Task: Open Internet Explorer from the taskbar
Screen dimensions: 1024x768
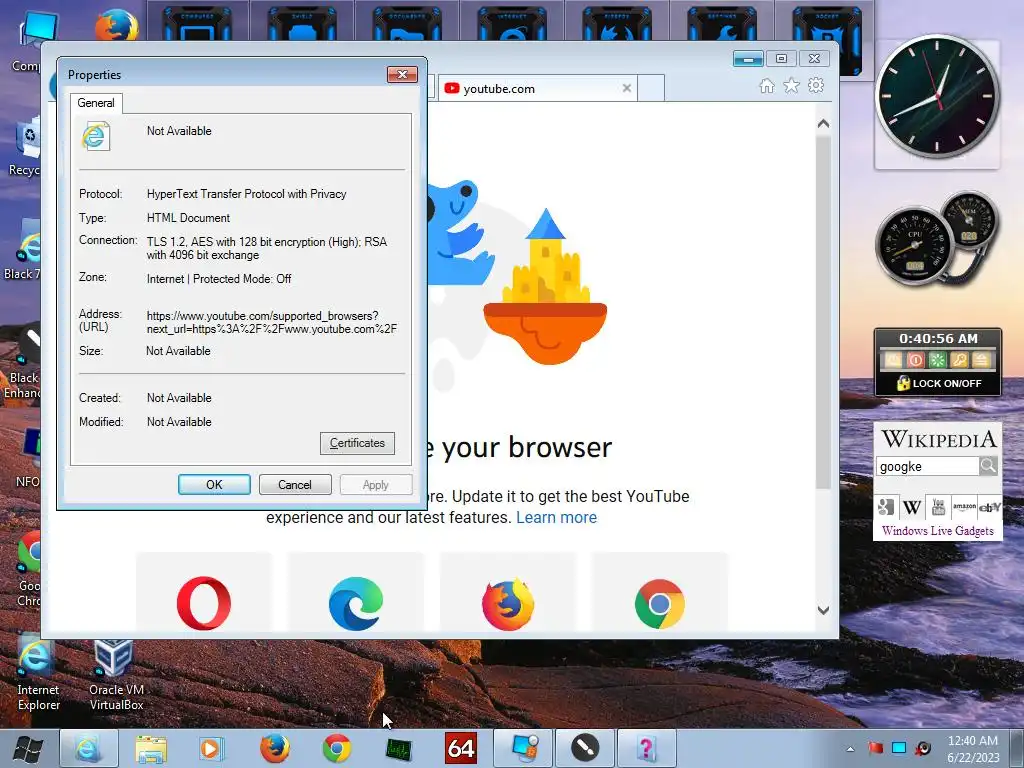Action: [89, 748]
